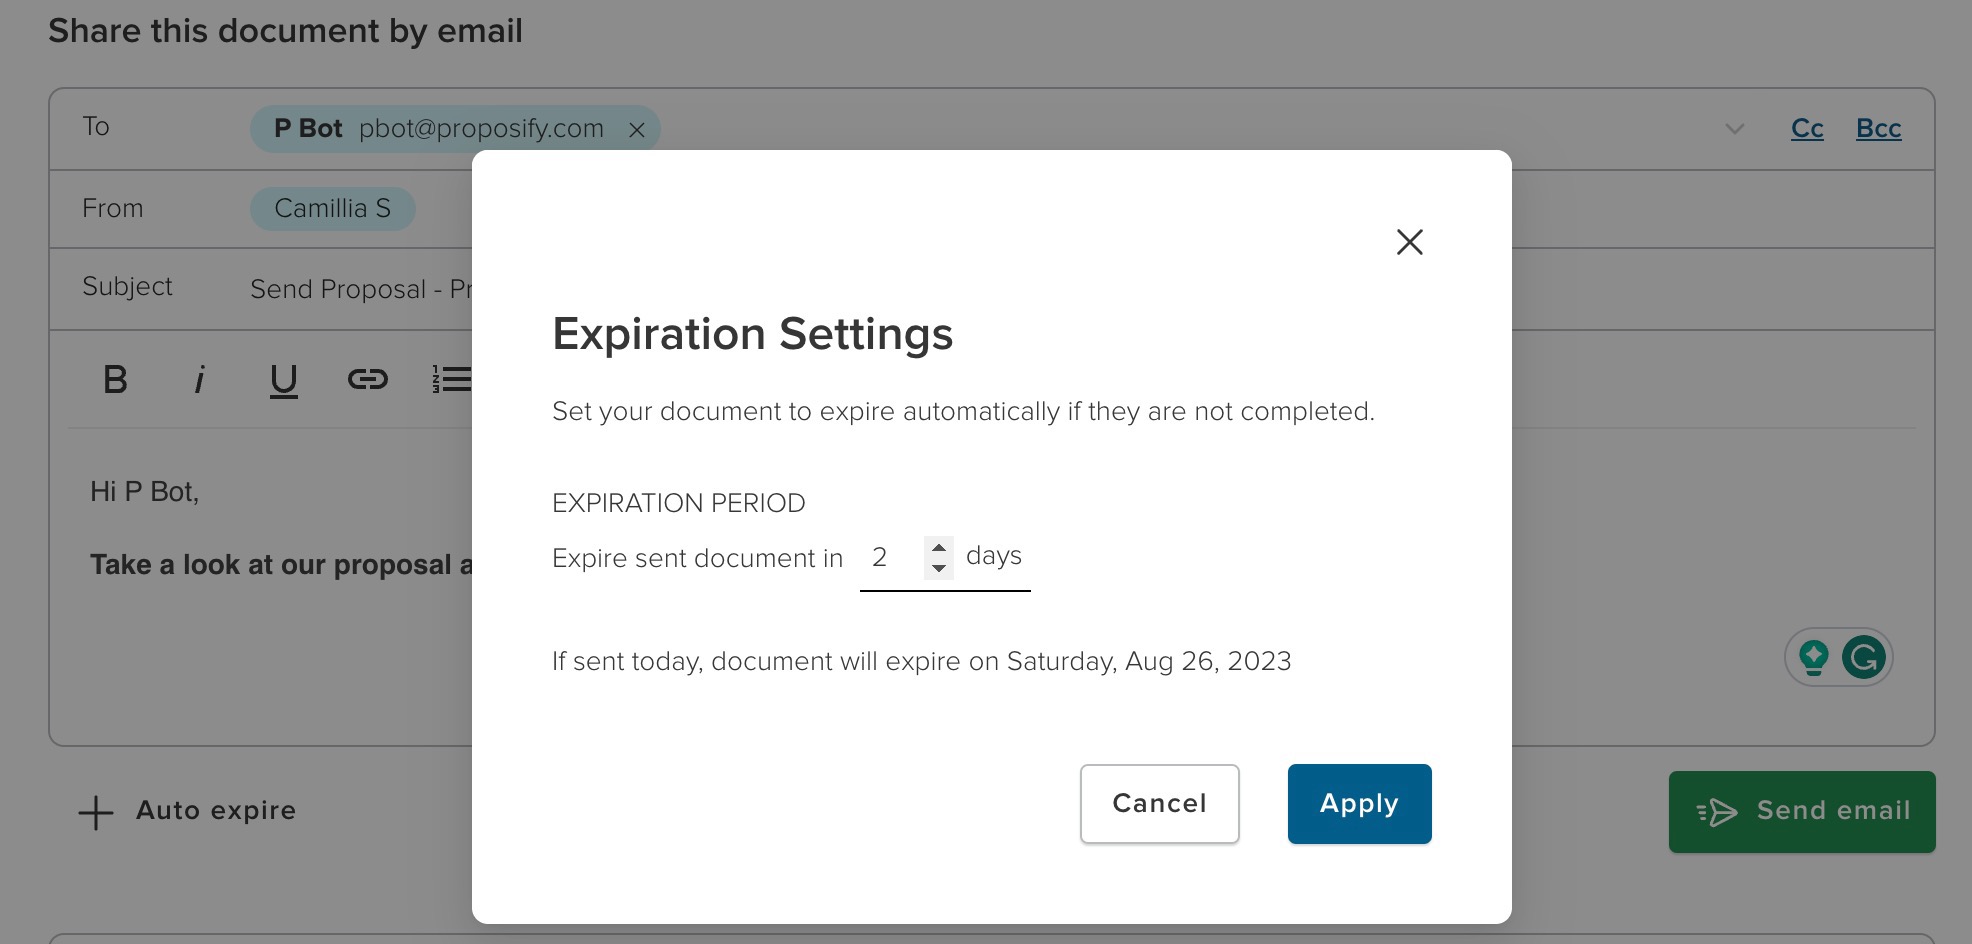Cancel the expiration settings dialog
This screenshot has width=1972, height=944.
pyautogui.click(x=1159, y=804)
